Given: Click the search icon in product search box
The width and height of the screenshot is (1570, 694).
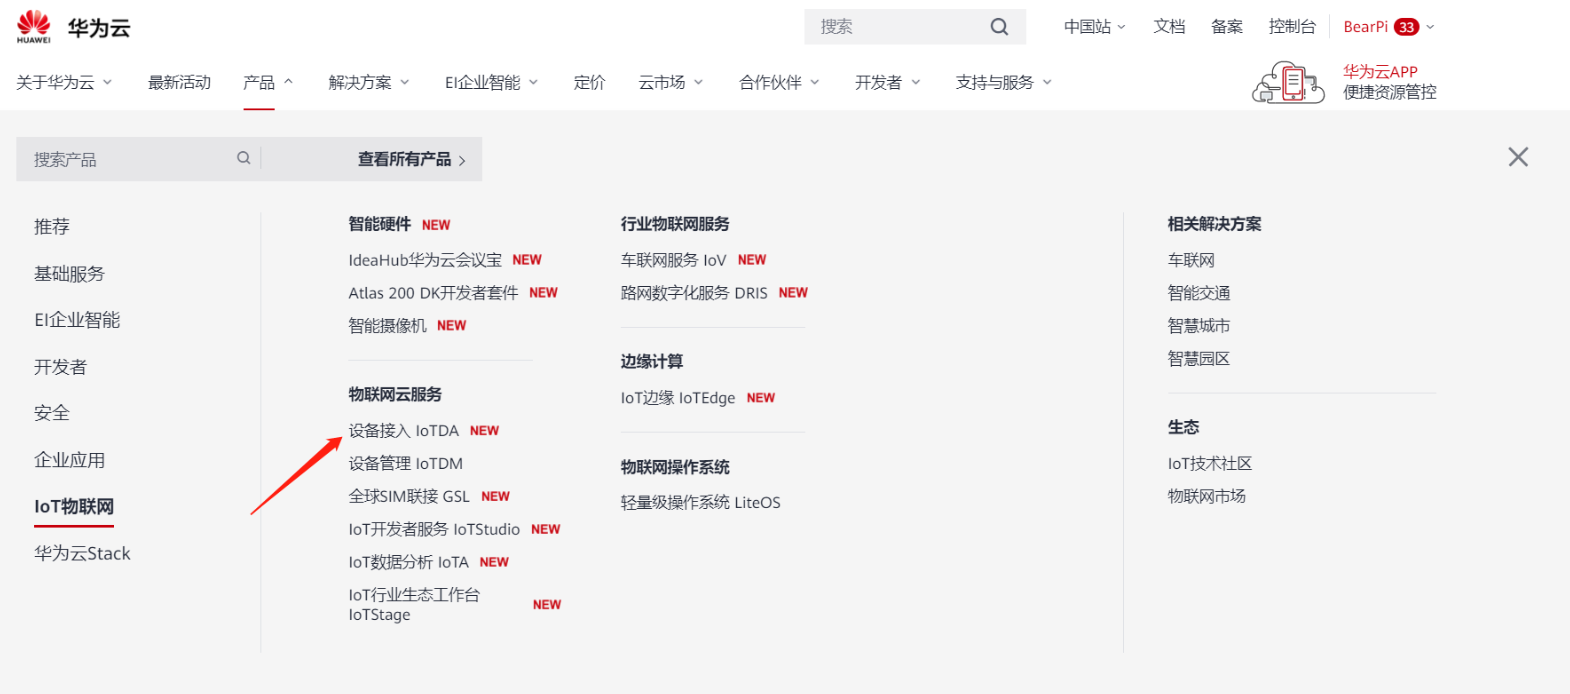Looking at the screenshot, I should [x=243, y=158].
